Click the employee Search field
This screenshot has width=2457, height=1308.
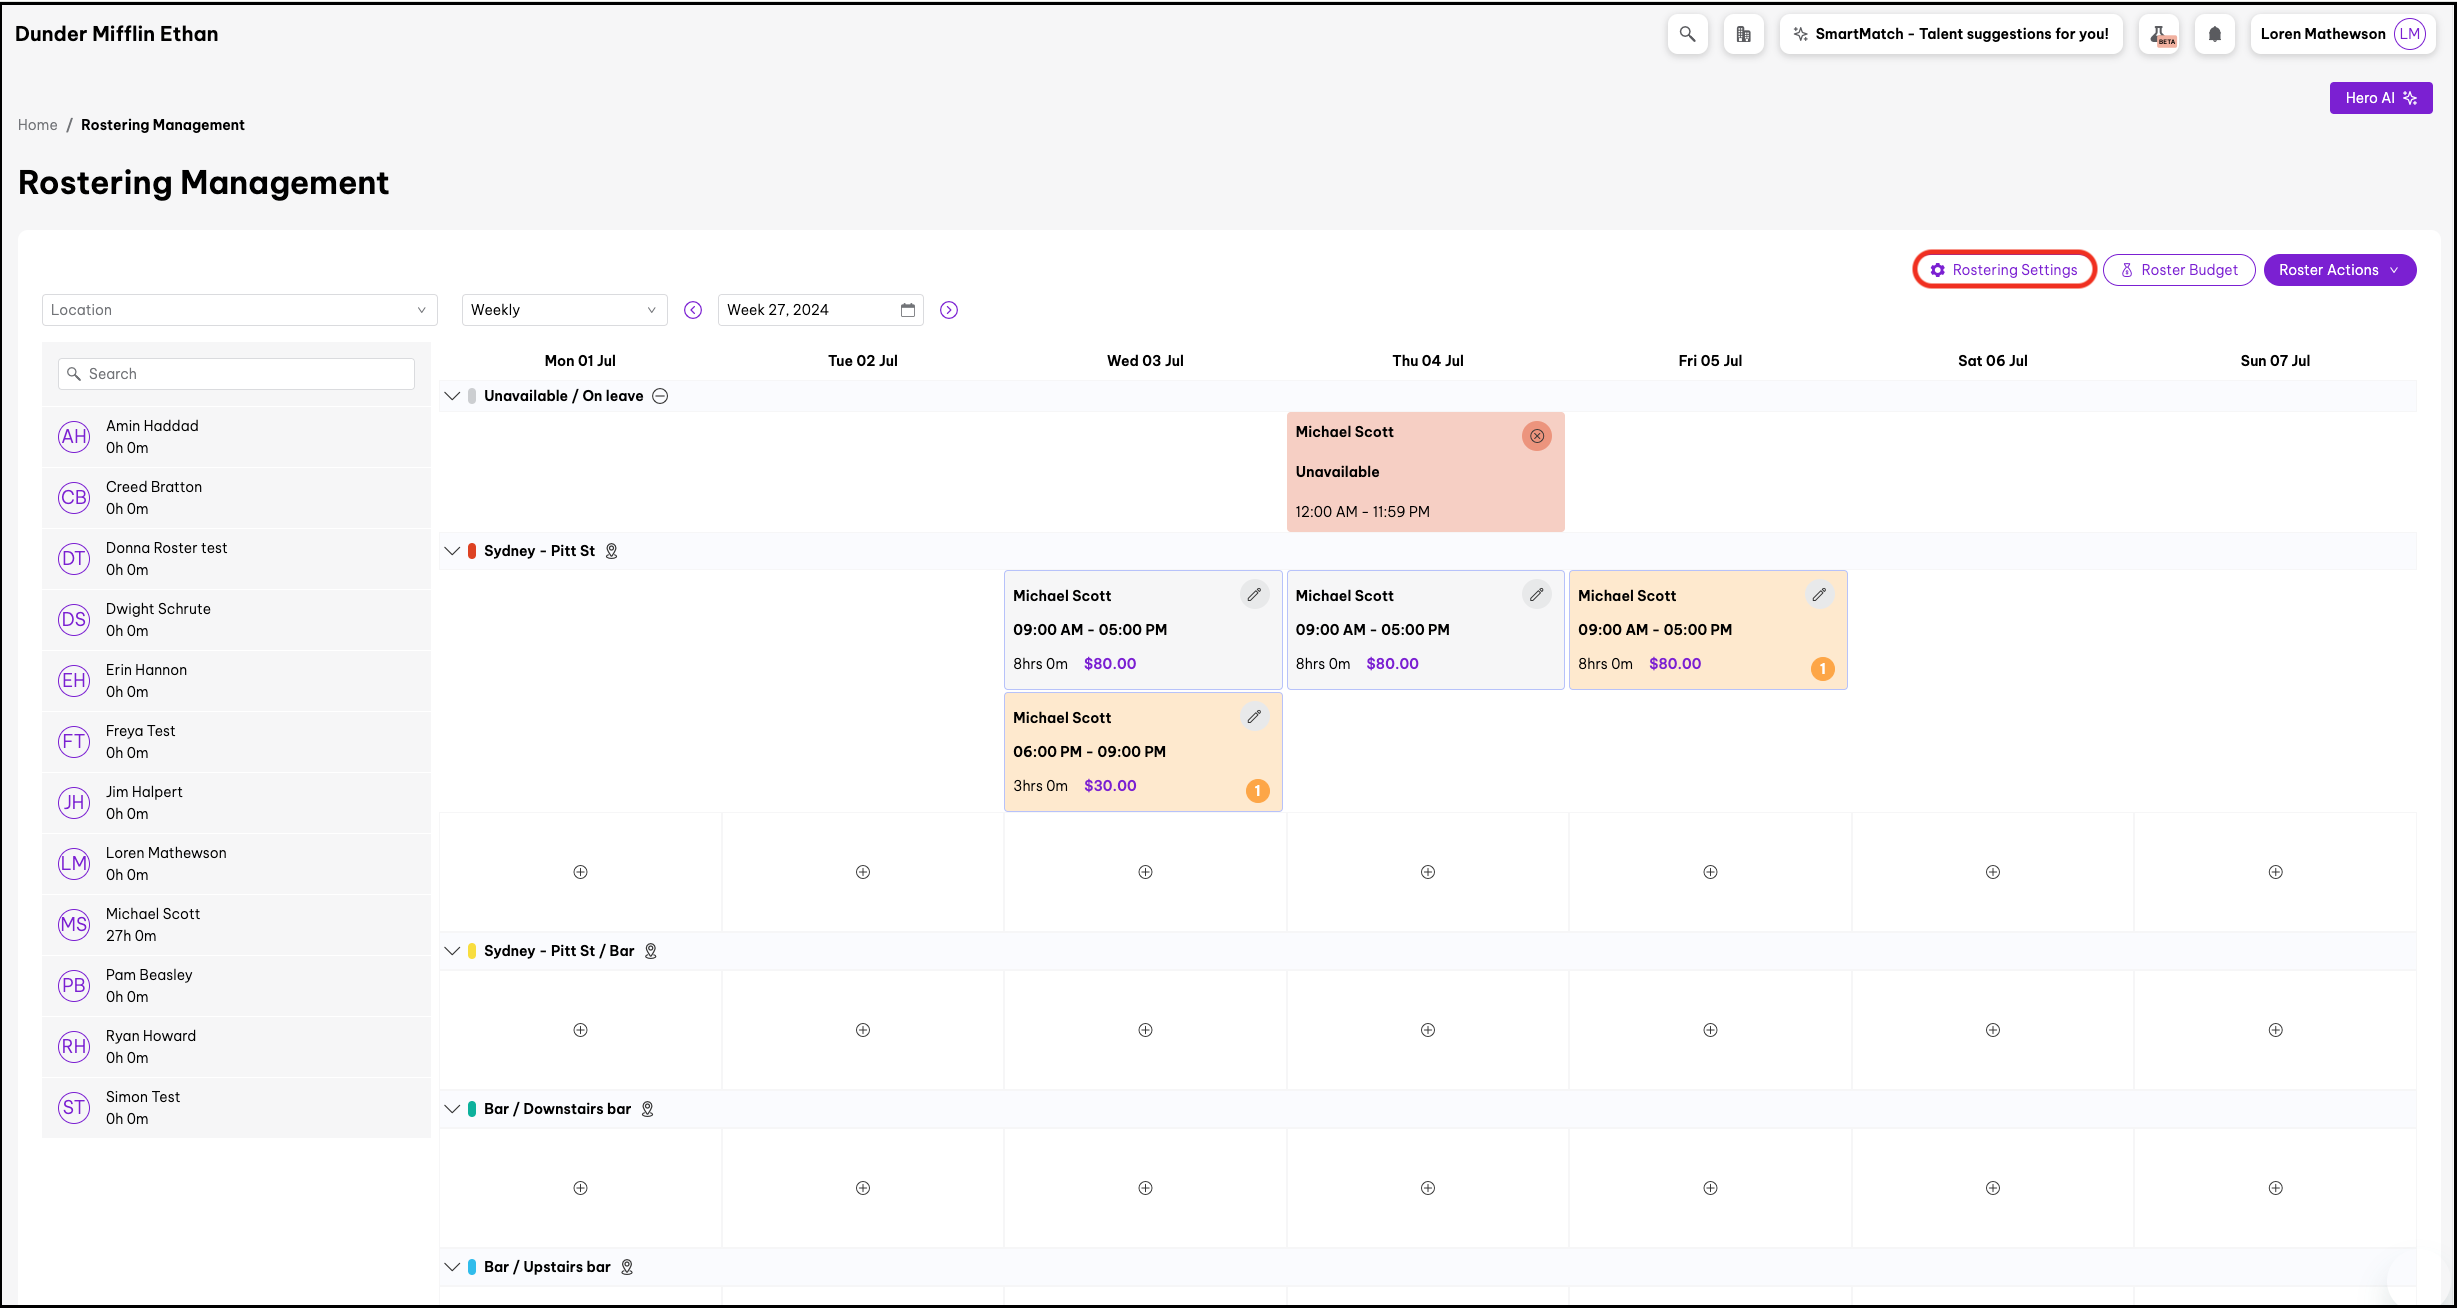coord(237,374)
